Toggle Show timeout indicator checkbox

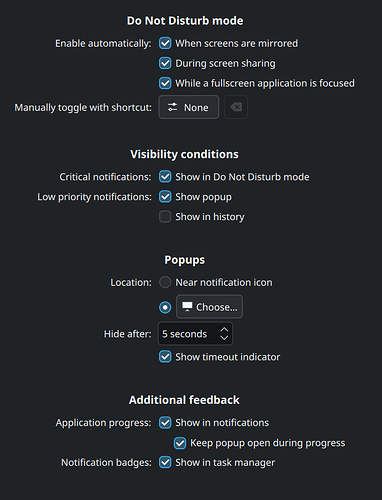[165, 357]
